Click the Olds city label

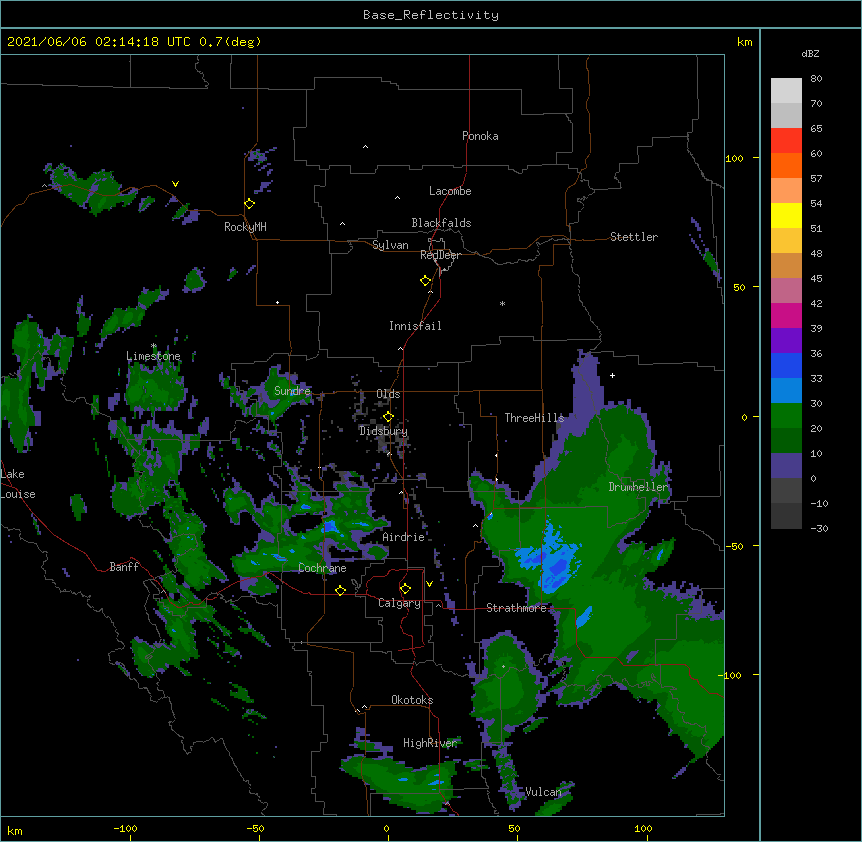coord(388,394)
